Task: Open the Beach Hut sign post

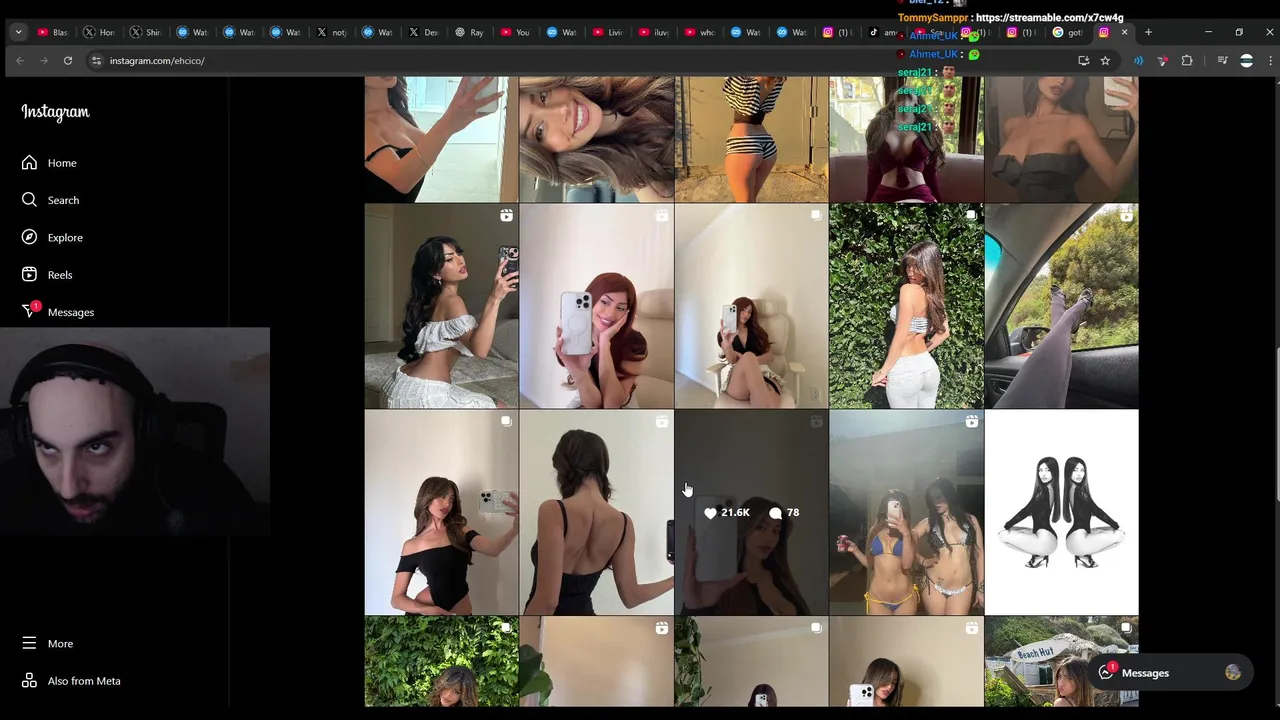Action: (x=1061, y=662)
